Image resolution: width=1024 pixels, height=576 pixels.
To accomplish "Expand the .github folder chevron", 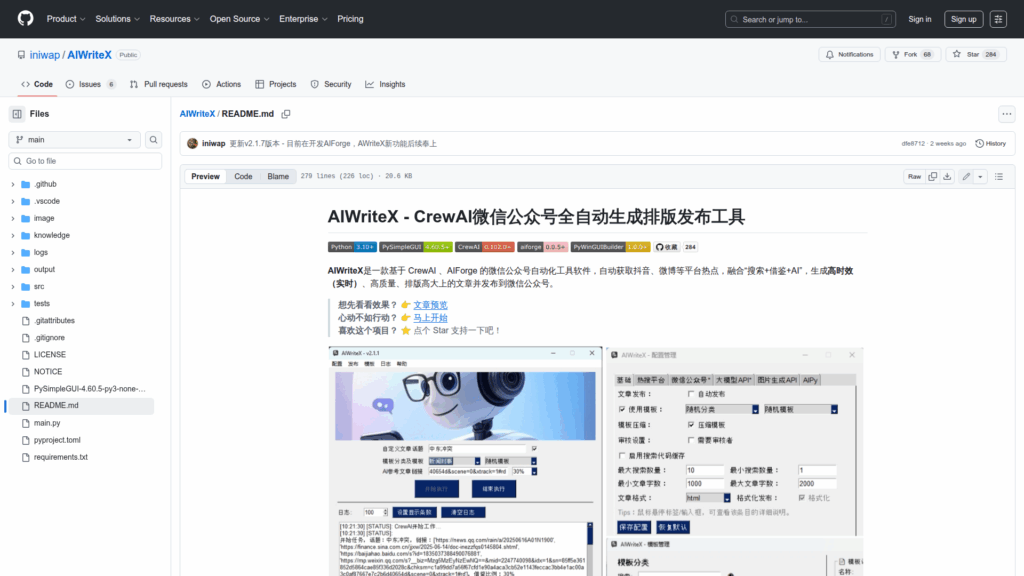I will (x=12, y=184).
